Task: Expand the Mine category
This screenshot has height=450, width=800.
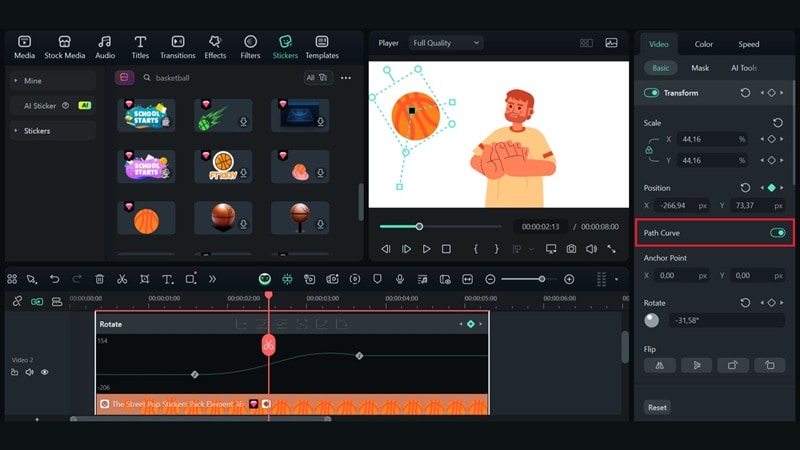Action: click(52, 81)
